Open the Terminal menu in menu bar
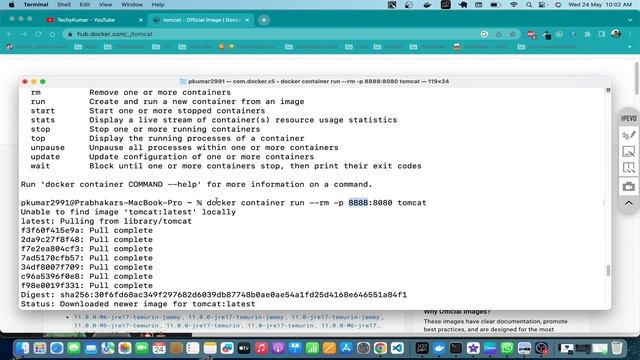 coord(36,4)
